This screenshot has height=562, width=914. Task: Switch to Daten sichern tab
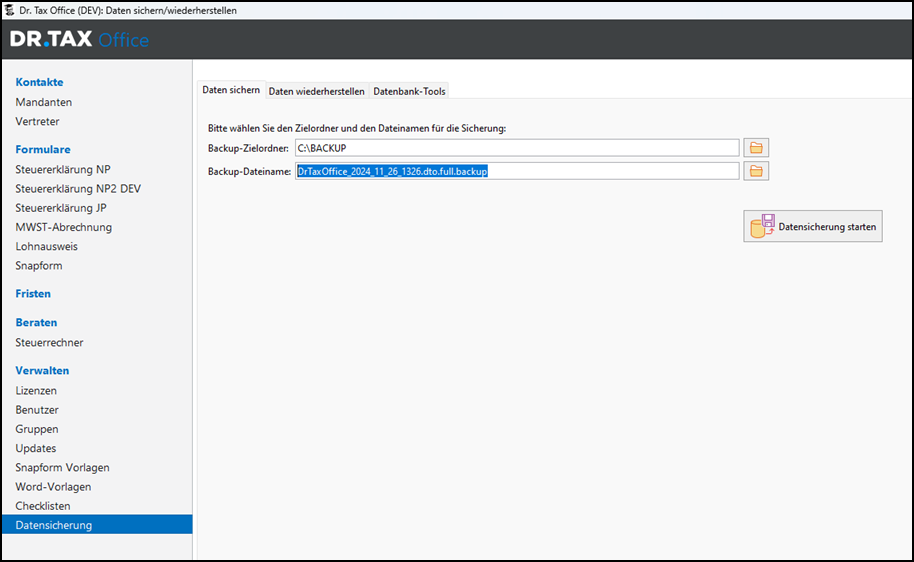[x=231, y=90]
